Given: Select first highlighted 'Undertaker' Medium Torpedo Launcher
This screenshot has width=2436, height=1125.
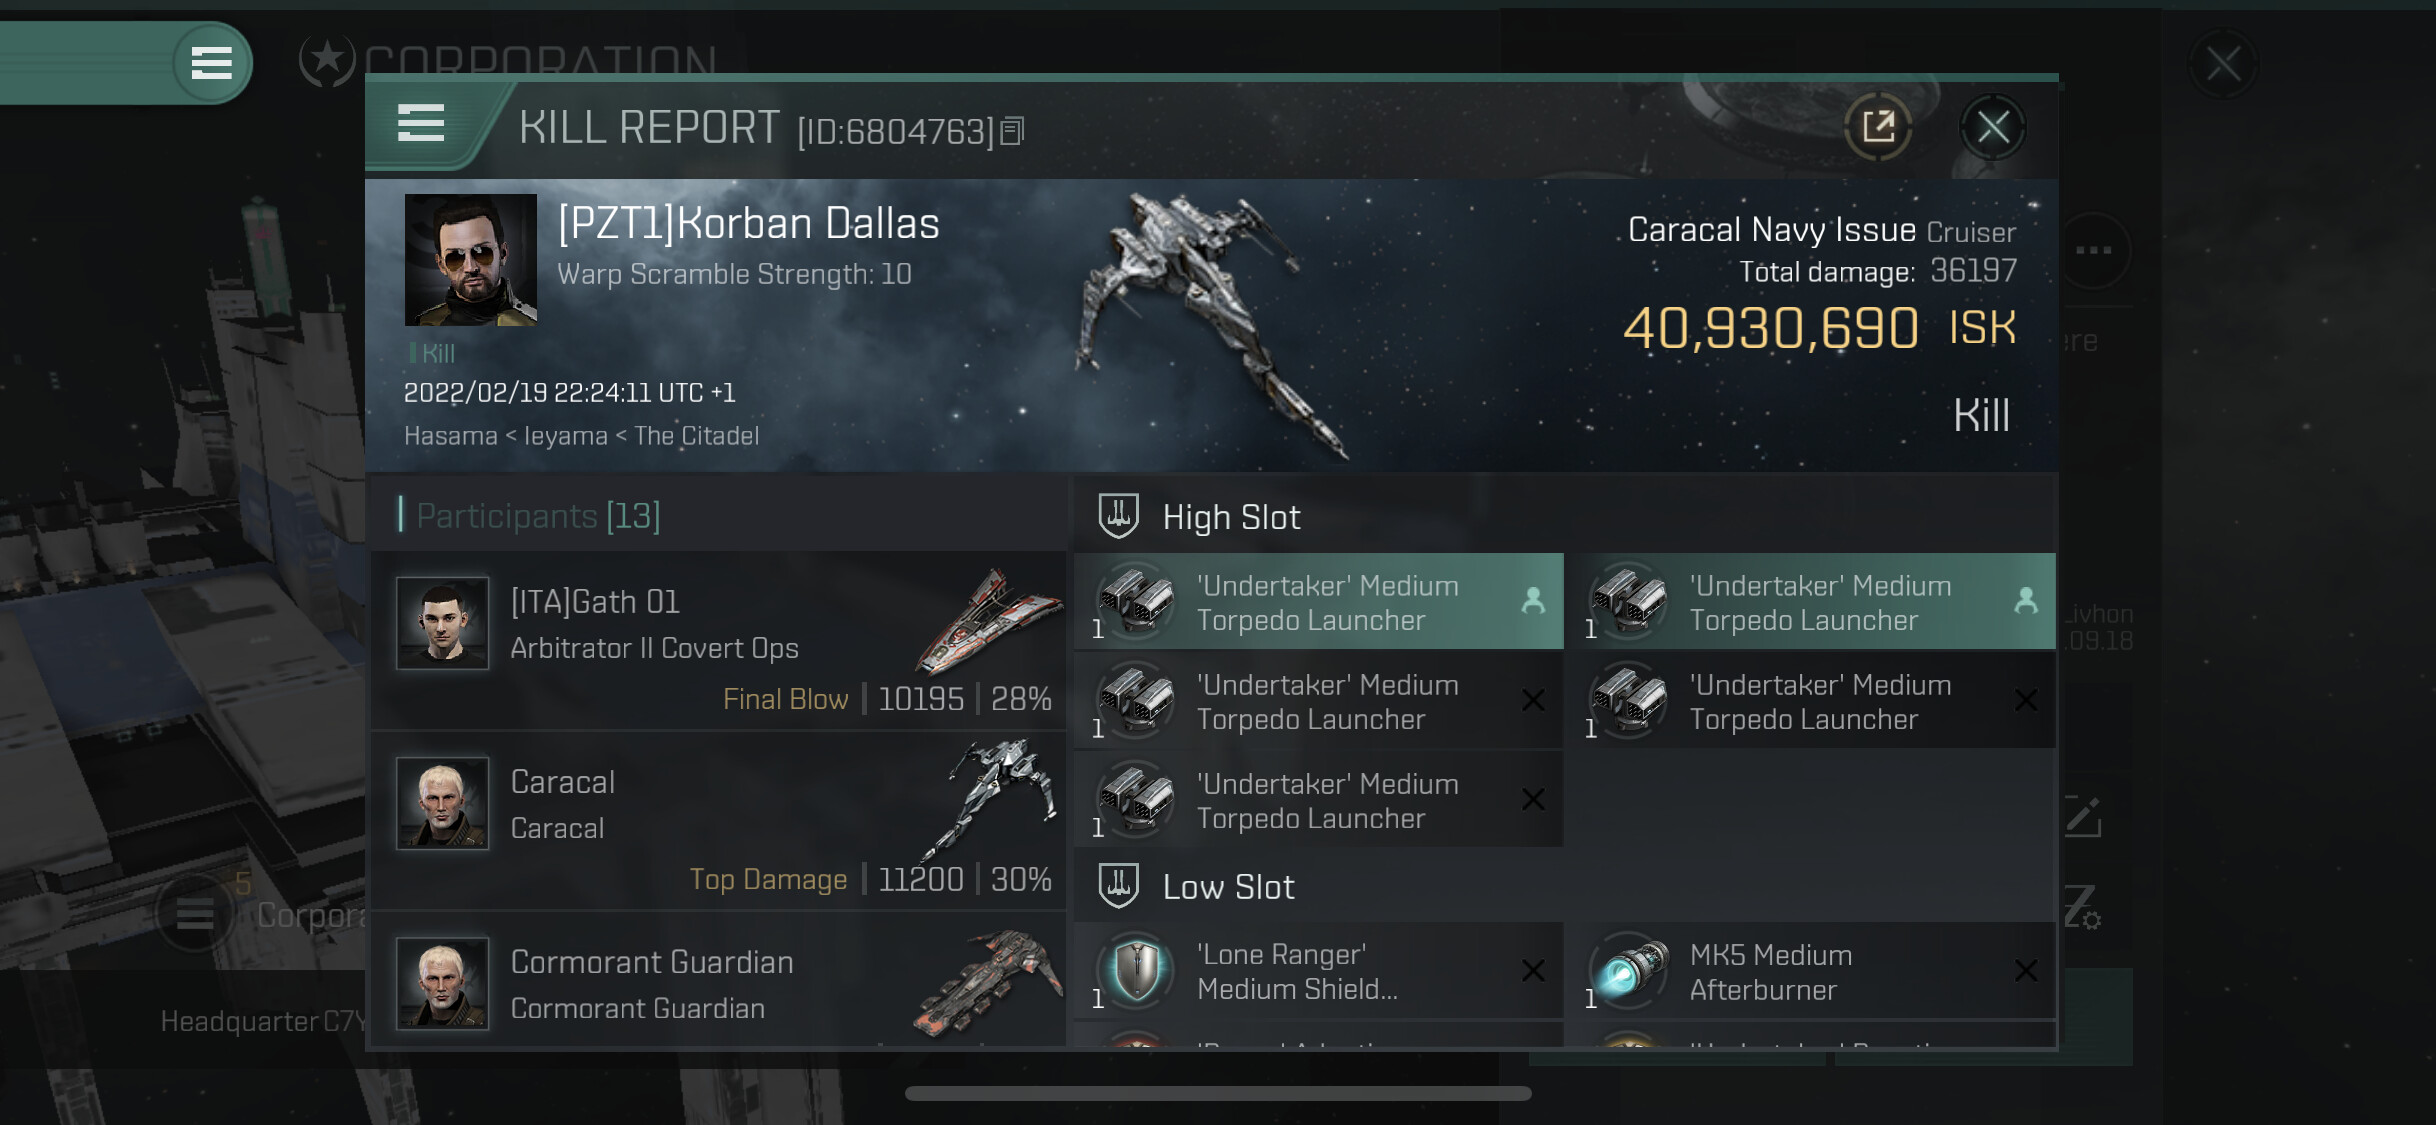Looking at the screenshot, I should pyautogui.click(x=1318, y=602).
